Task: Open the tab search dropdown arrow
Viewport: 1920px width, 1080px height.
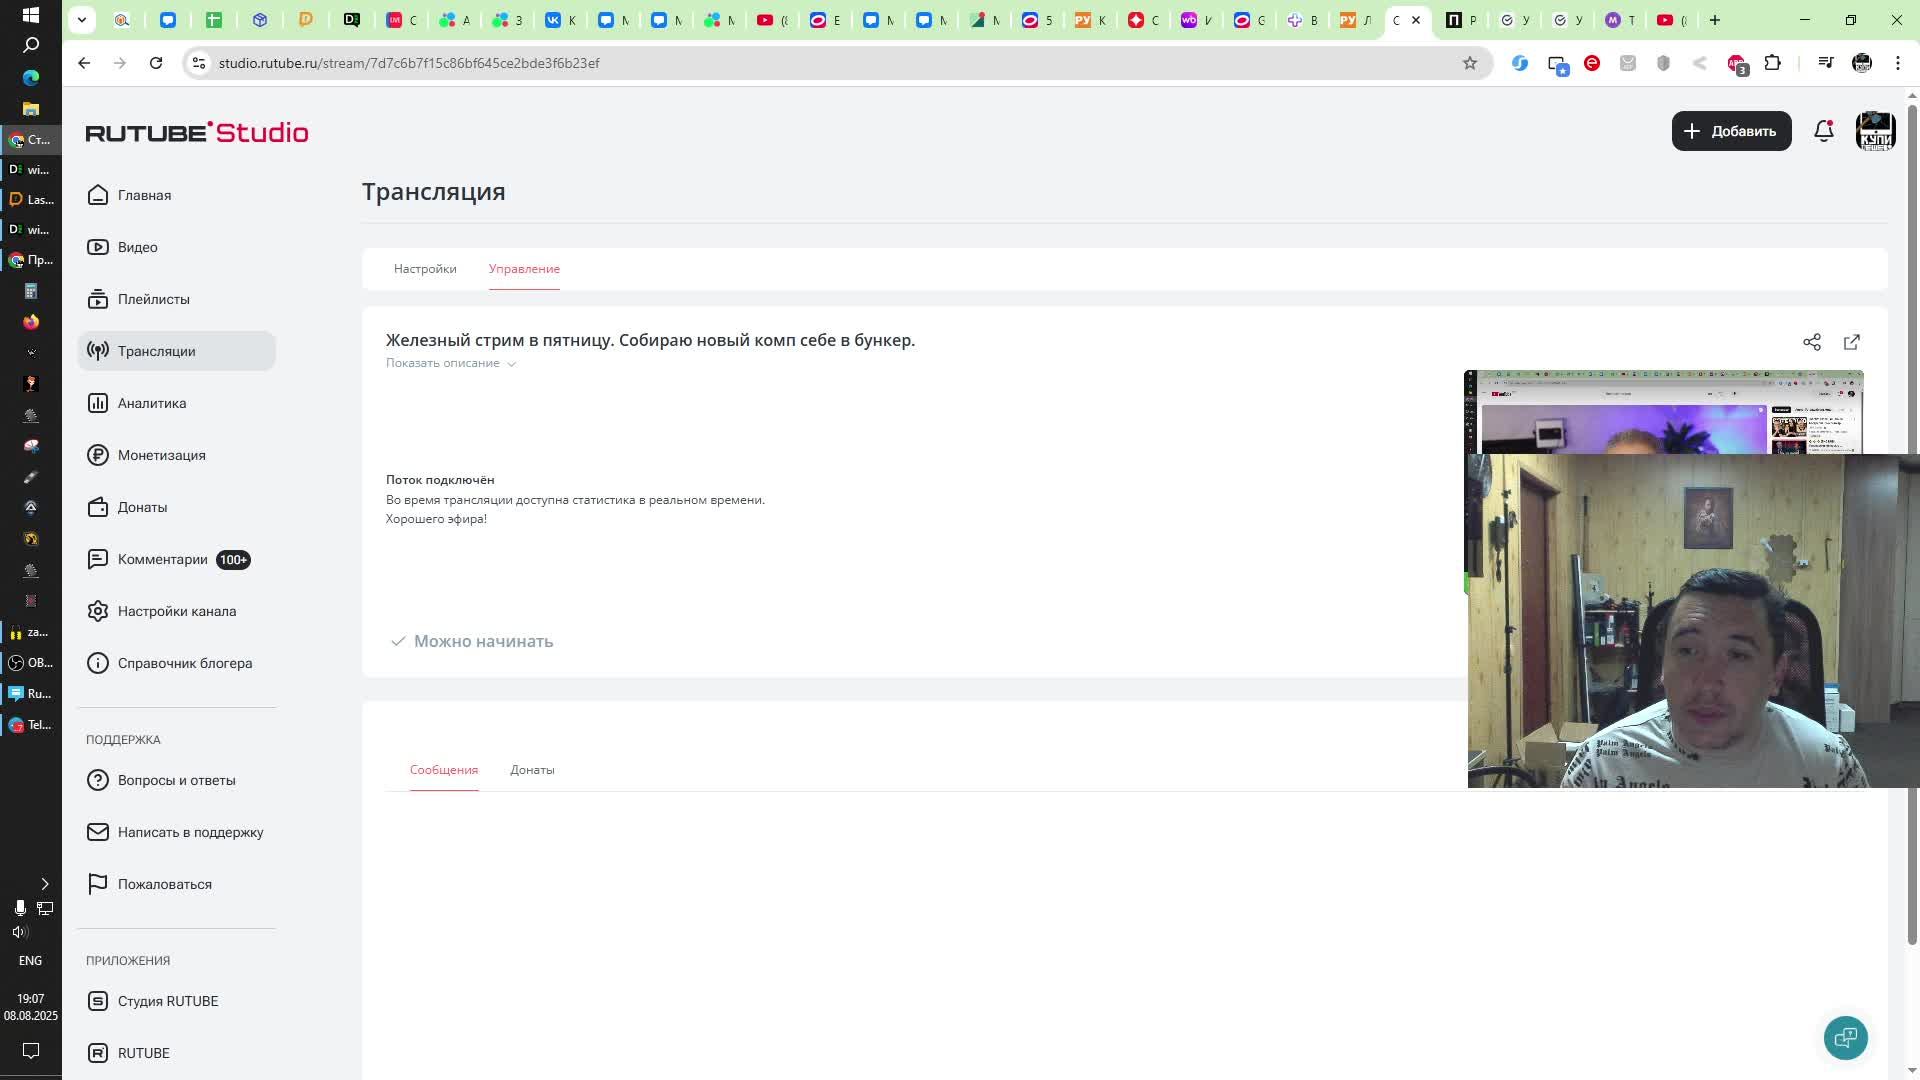Action: [x=82, y=19]
